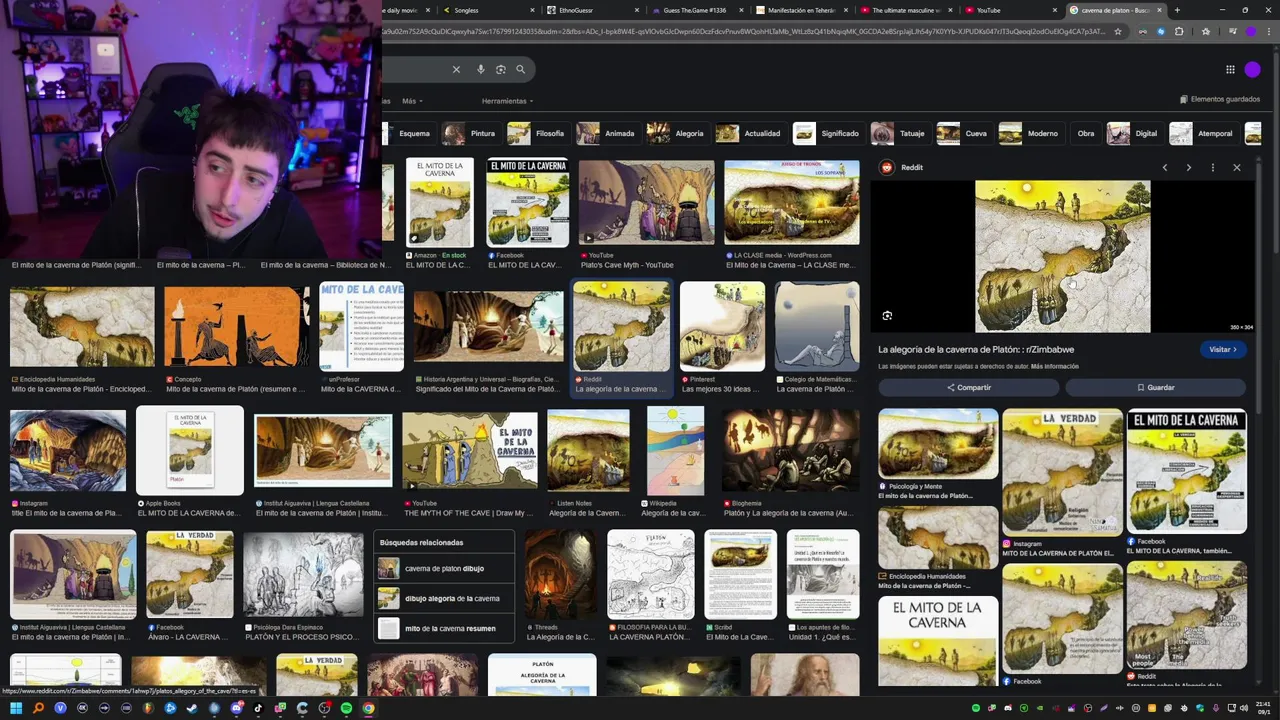
Task: Open the Google account avatar on the page
Action: (1253, 69)
